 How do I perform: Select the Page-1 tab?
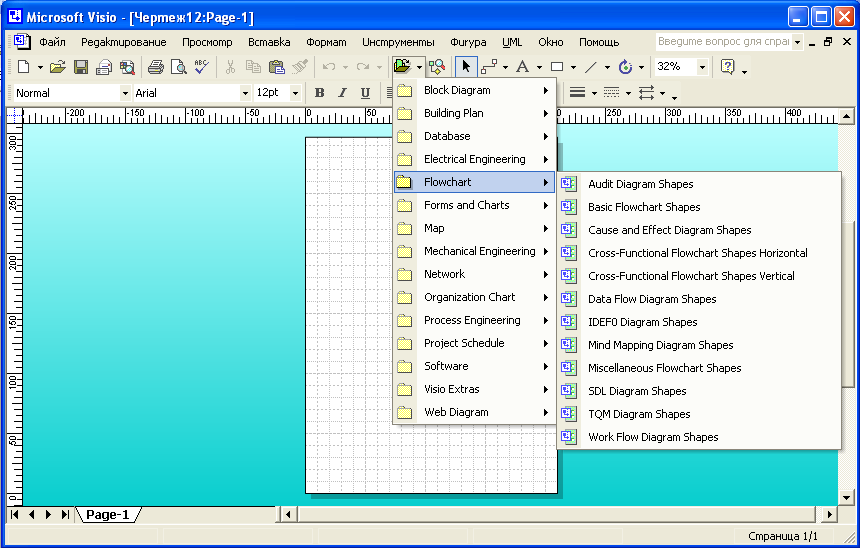coord(108,515)
